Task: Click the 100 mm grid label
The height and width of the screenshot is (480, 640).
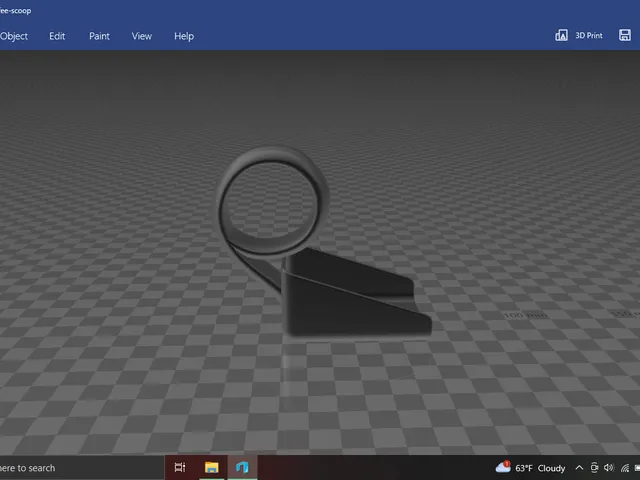Action: [525, 315]
